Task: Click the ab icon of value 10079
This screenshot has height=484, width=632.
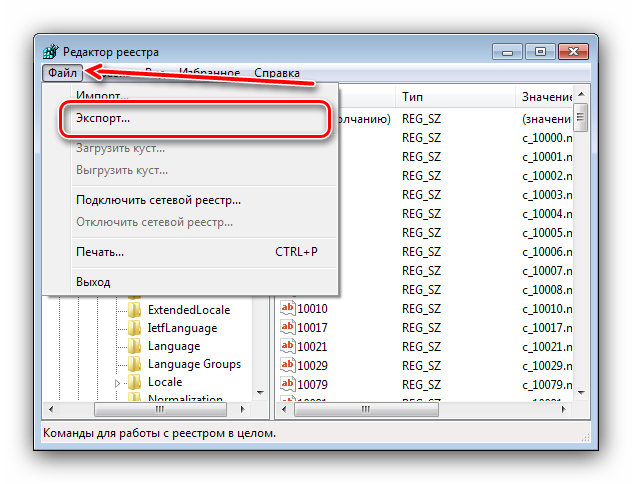Action: [x=287, y=384]
